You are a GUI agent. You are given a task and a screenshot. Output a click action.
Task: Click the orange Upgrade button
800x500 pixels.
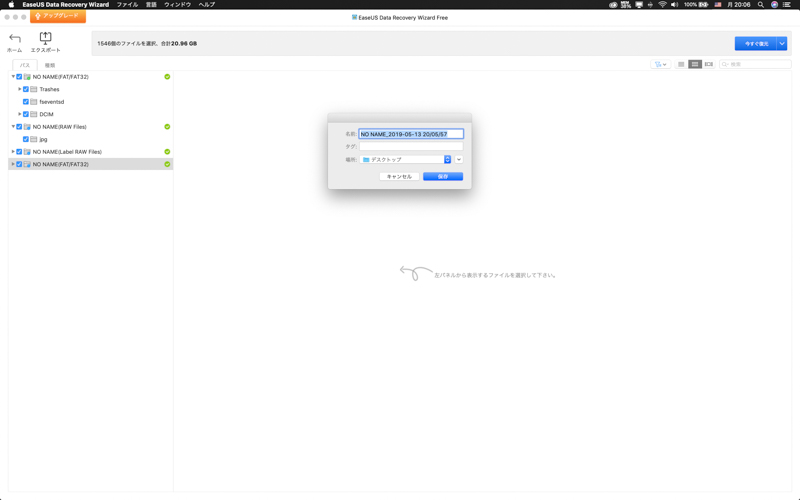[x=58, y=16]
